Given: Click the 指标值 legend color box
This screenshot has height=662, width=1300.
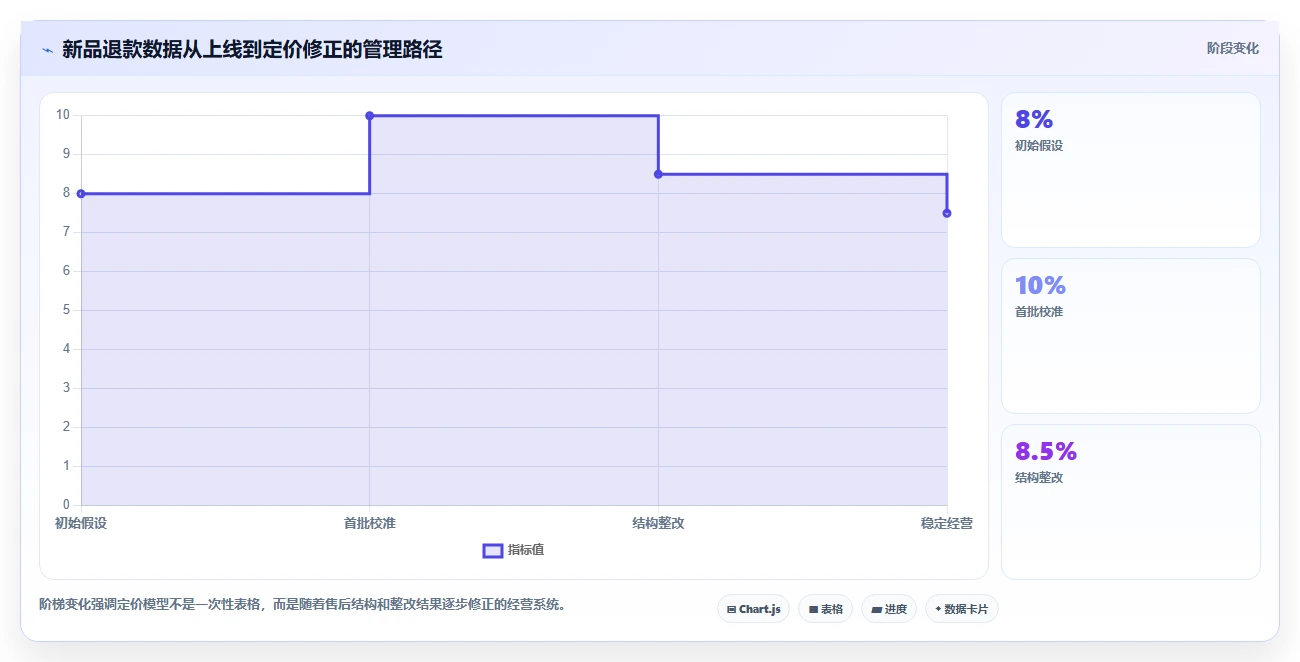Looking at the screenshot, I should [492, 550].
